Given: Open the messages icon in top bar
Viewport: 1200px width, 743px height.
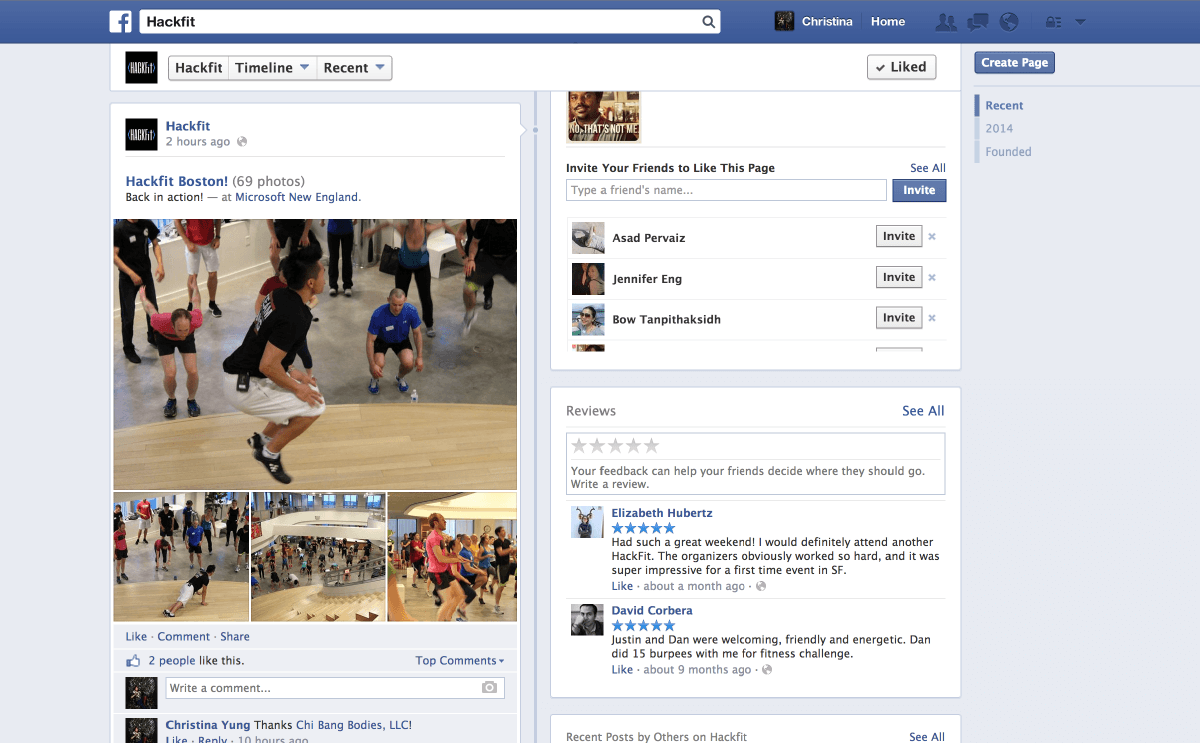Looking at the screenshot, I should coord(978,22).
